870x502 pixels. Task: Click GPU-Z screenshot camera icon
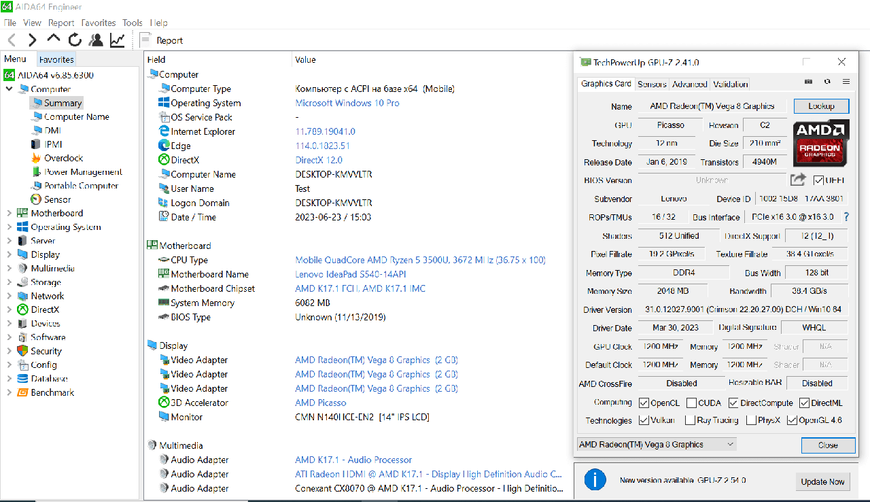(x=808, y=82)
